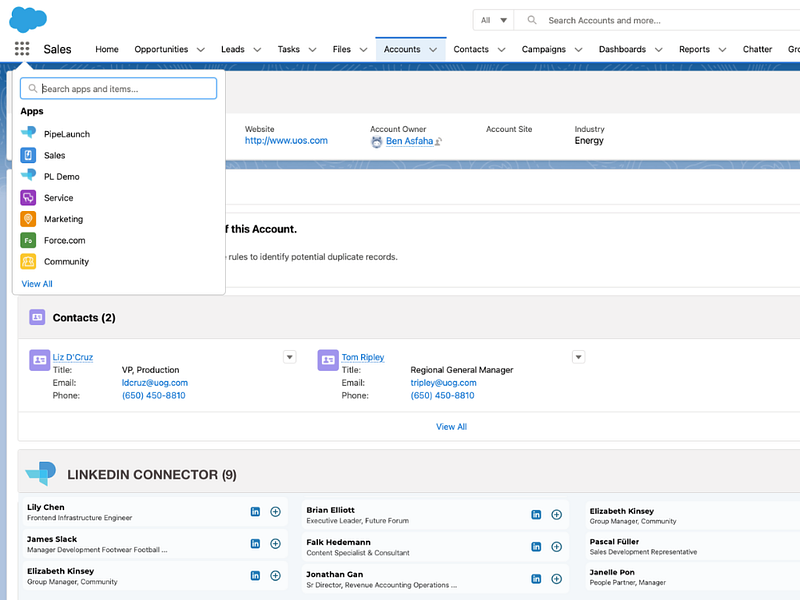Screen dimensions: 800x600
Task: Click View All under Apps list
Action: [37, 284]
